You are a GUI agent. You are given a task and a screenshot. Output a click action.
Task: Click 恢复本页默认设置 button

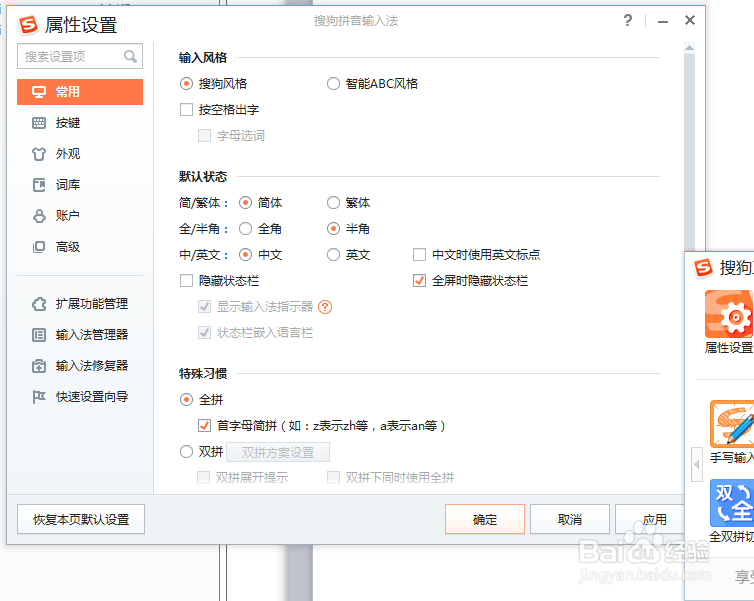pyautogui.click(x=81, y=519)
